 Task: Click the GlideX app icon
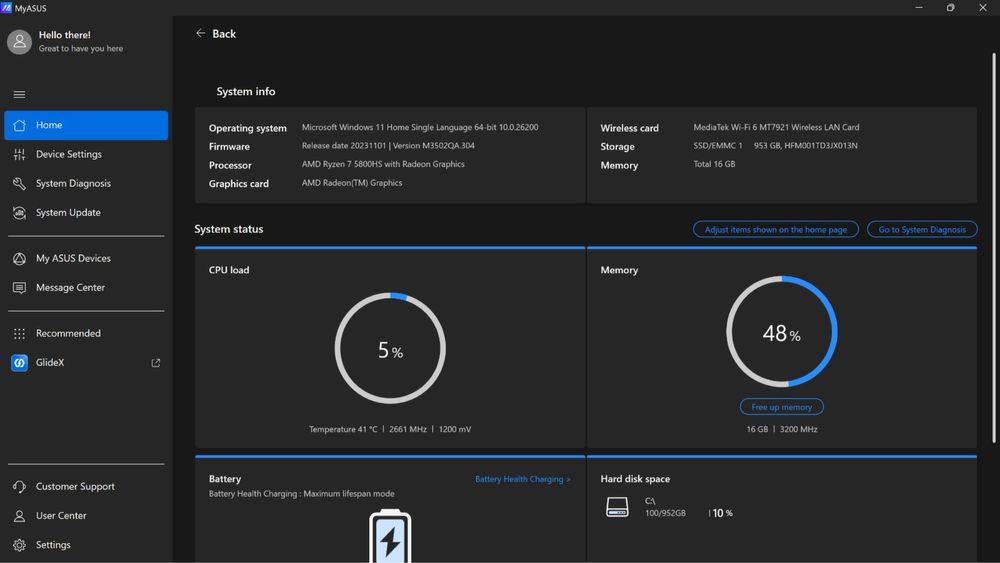(x=19, y=363)
